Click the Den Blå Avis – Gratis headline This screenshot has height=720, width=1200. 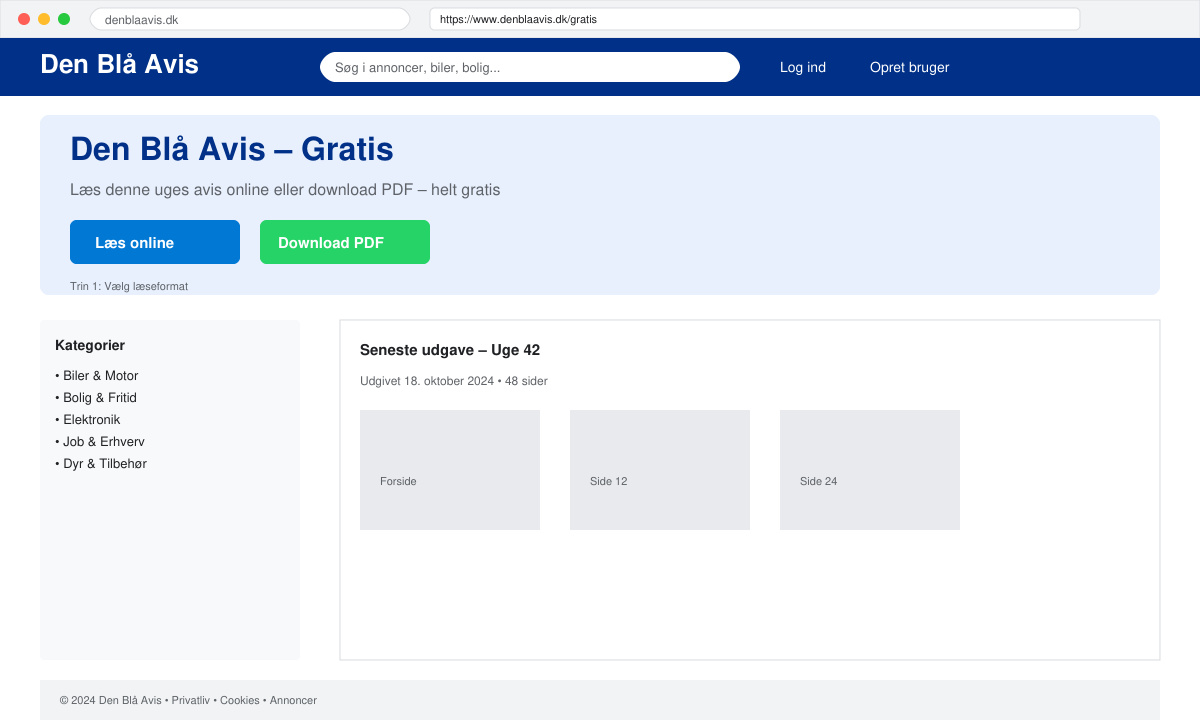(232, 149)
